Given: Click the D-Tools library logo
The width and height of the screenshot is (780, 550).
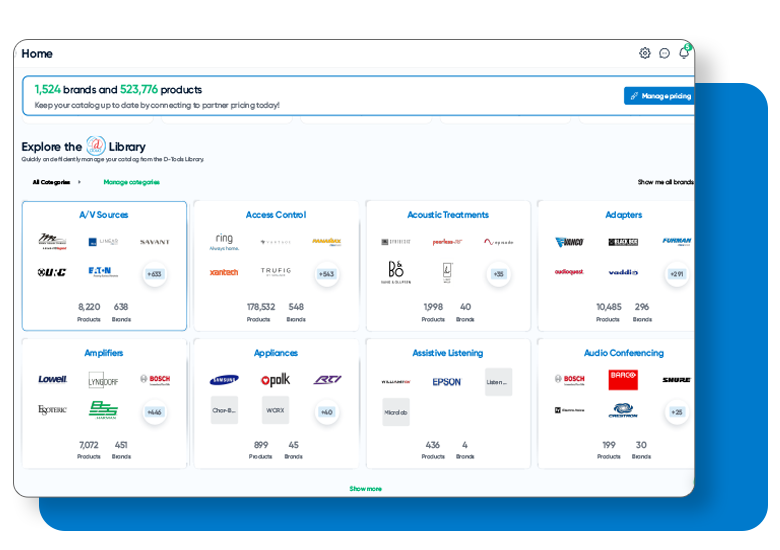Looking at the screenshot, I should [x=96, y=146].
